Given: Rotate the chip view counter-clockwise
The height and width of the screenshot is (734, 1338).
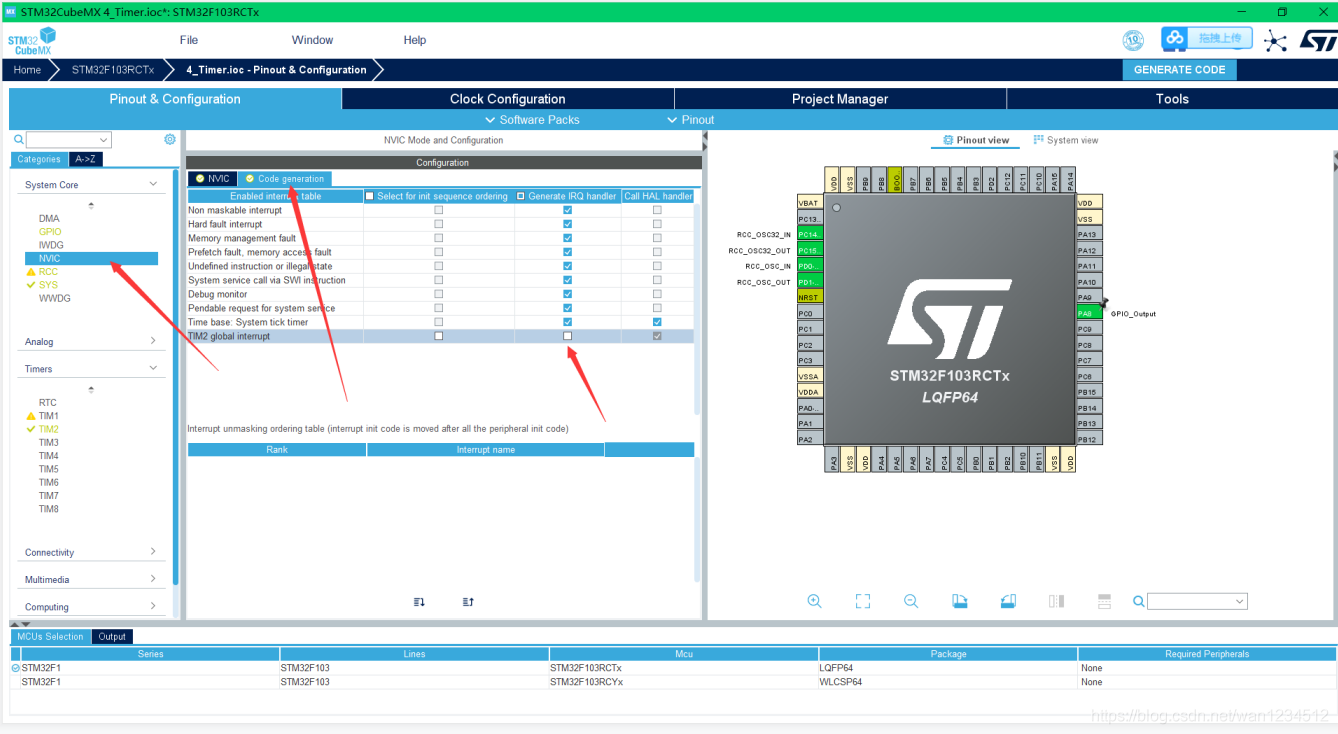Looking at the screenshot, I should pyautogui.click(x=1008, y=601).
